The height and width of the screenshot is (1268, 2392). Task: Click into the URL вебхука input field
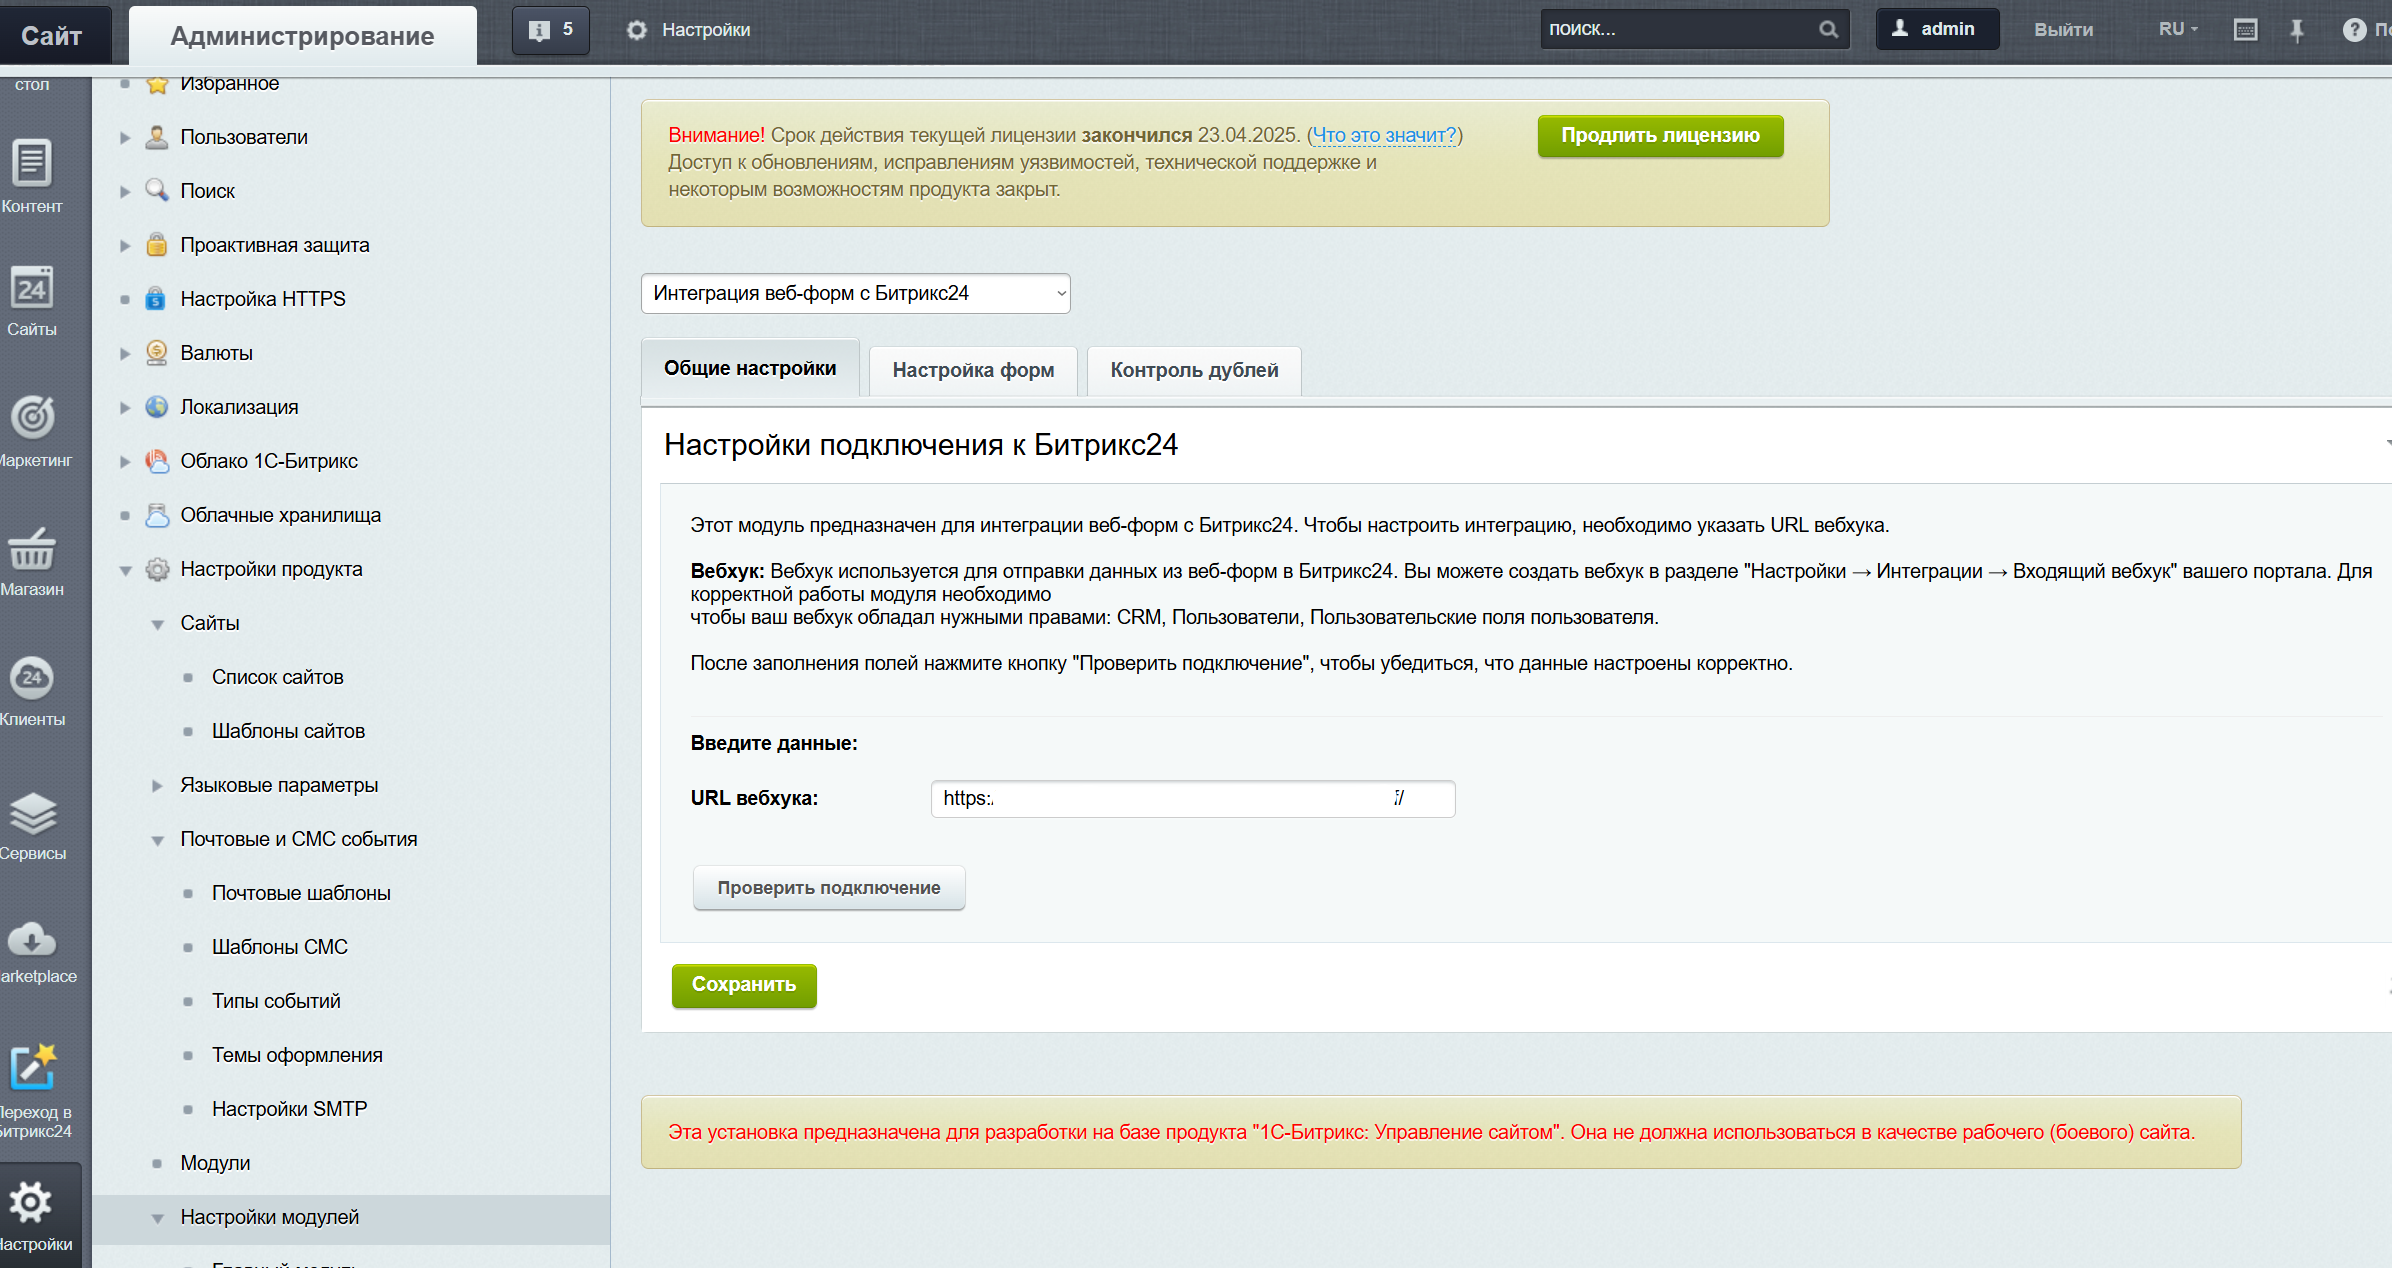coord(1192,799)
